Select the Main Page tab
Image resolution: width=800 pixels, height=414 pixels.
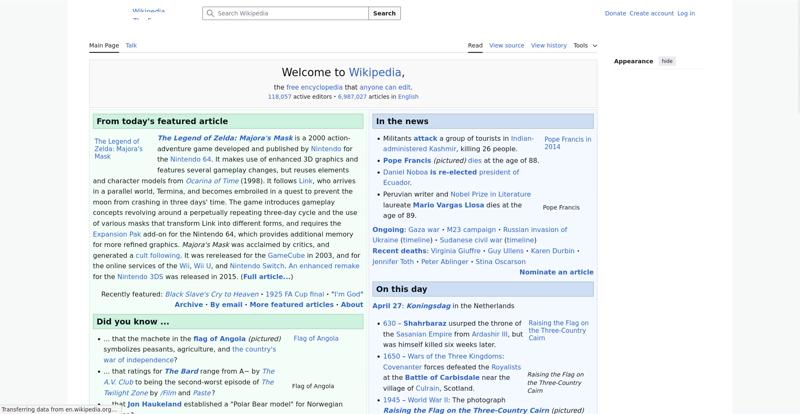pyautogui.click(x=104, y=45)
